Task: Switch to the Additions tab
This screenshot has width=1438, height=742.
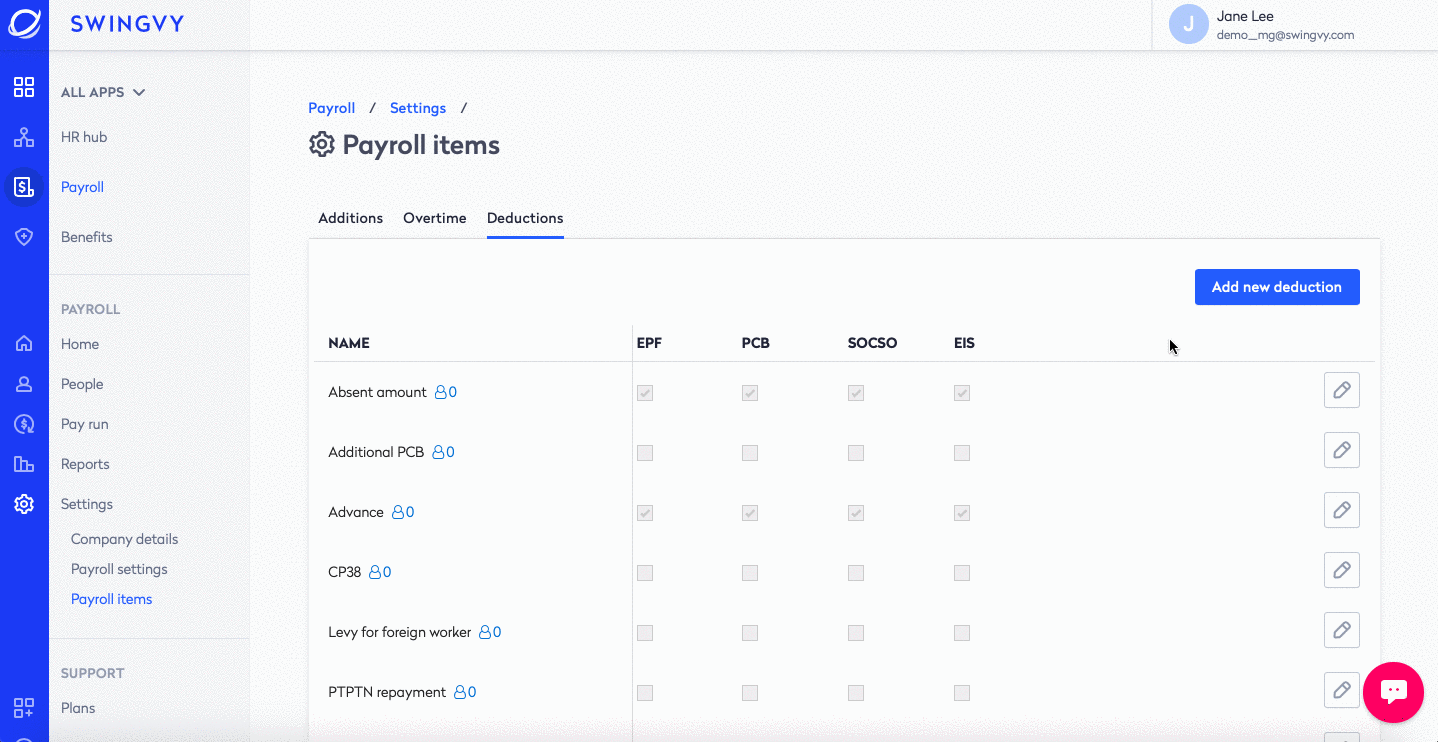Action: point(350,218)
